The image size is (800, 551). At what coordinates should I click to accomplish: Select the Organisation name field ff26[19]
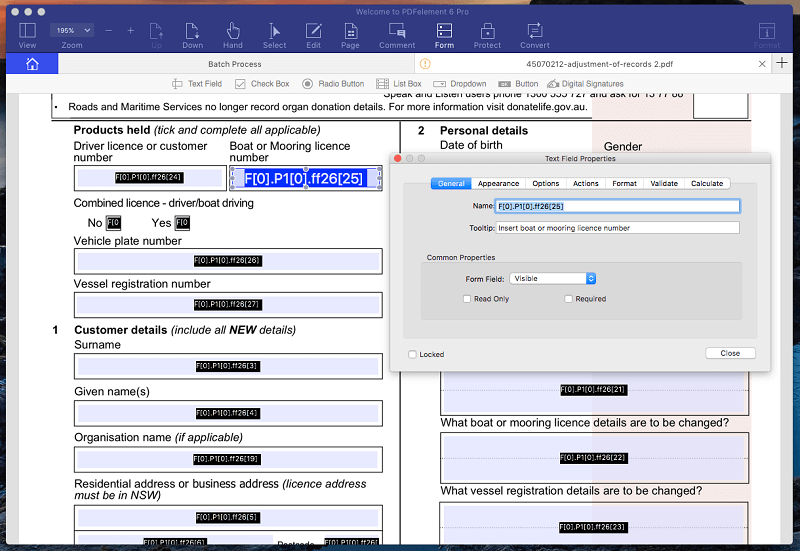pos(228,459)
